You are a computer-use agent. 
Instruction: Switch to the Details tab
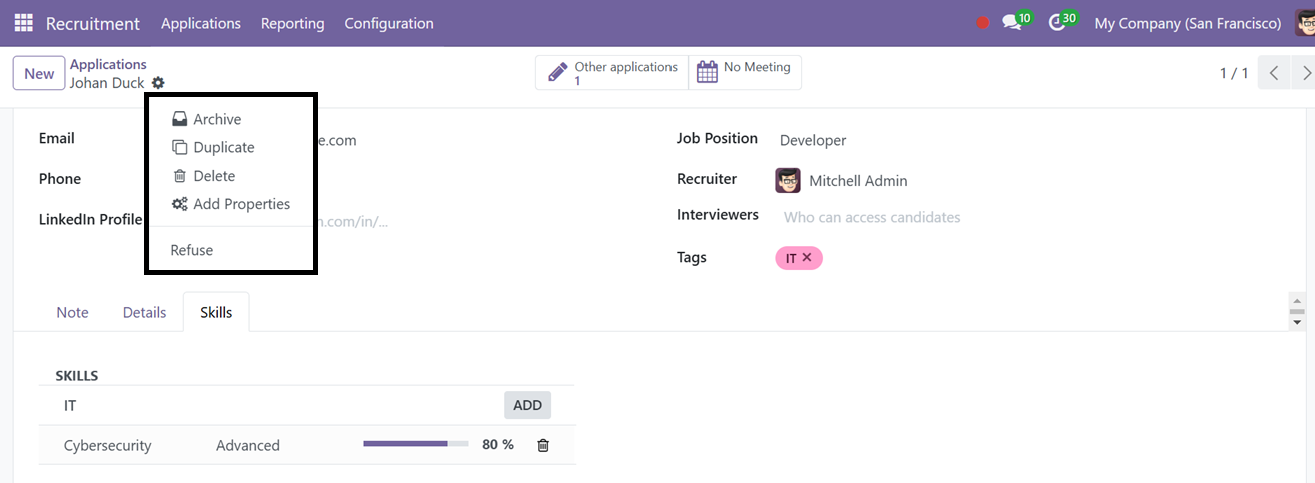pyautogui.click(x=145, y=312)
